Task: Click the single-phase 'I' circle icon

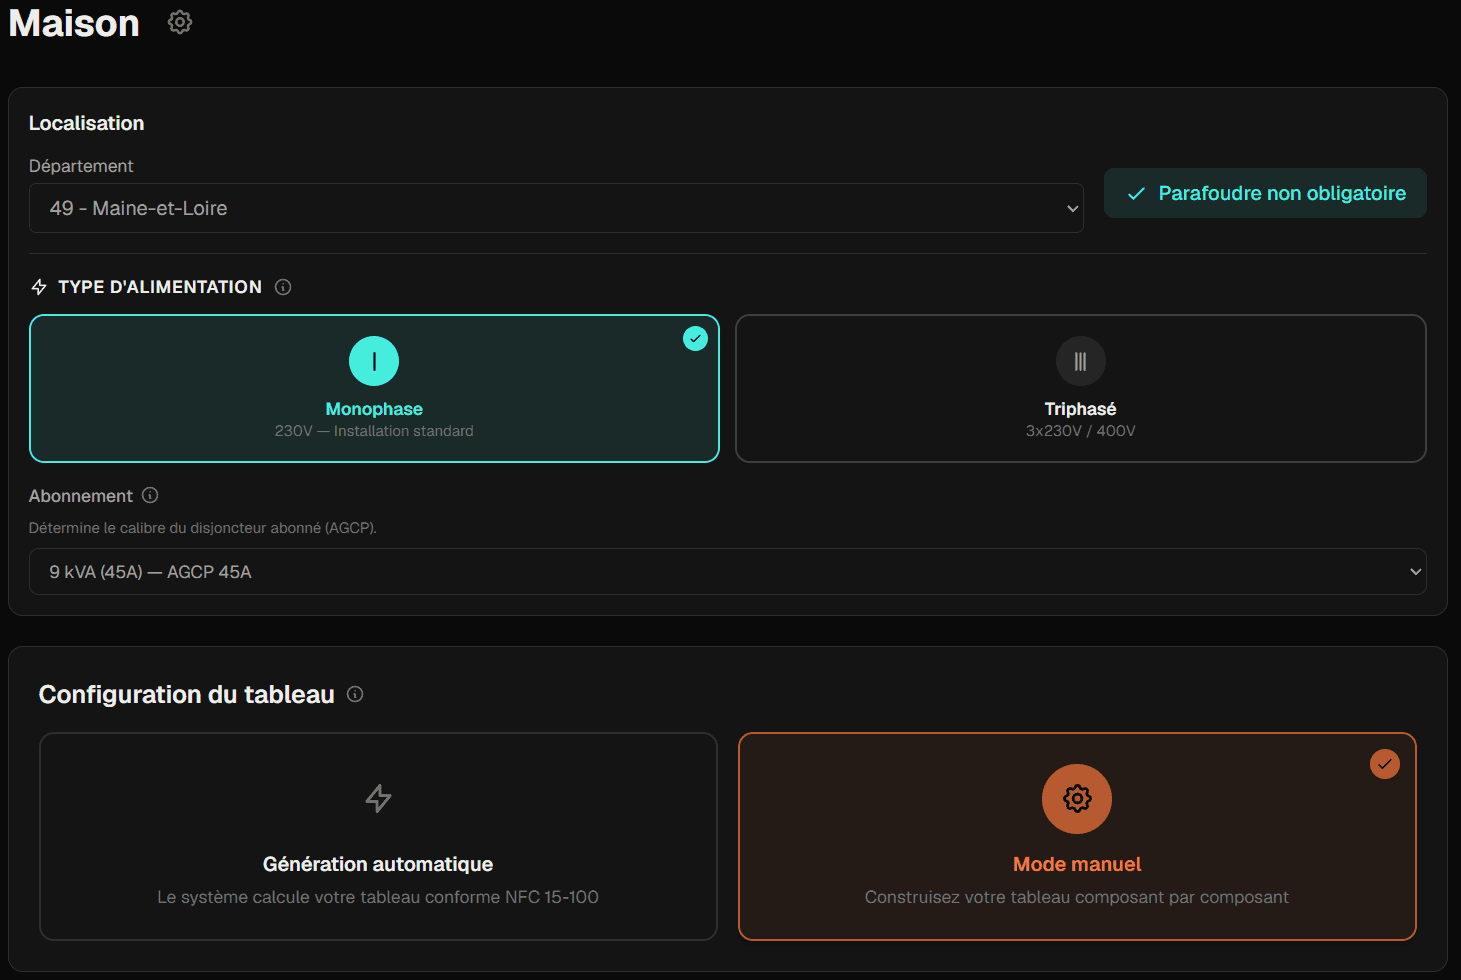Action: click(374, 361)
